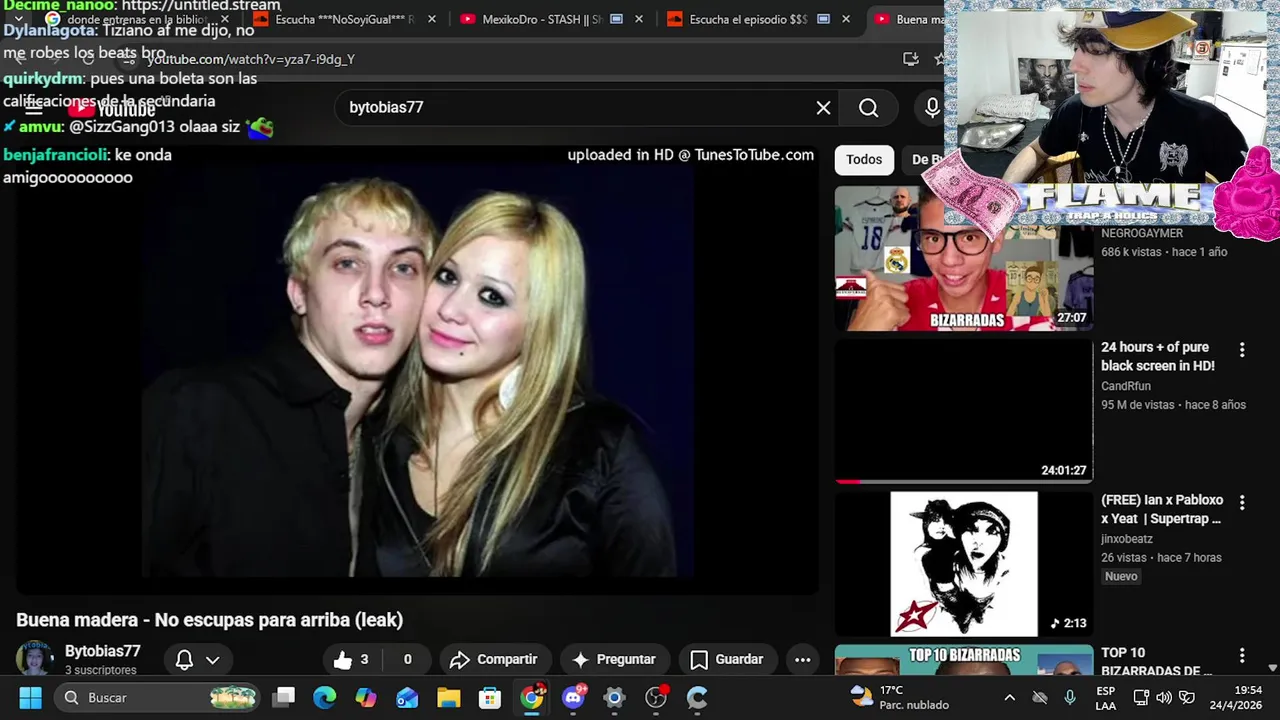Run the YouTube search with magnifier button
1280x720 pixels.
pos(868,108)
